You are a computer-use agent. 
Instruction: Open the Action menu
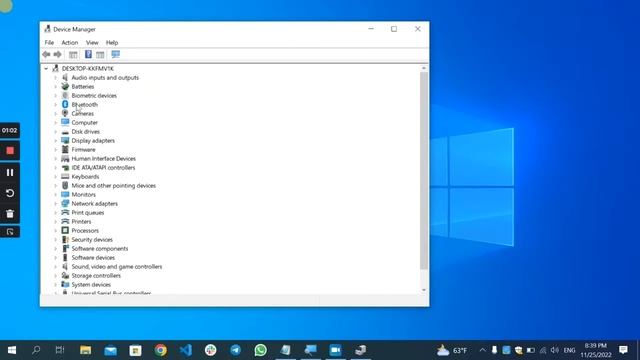pyautogui.click(x=70, y=42)
